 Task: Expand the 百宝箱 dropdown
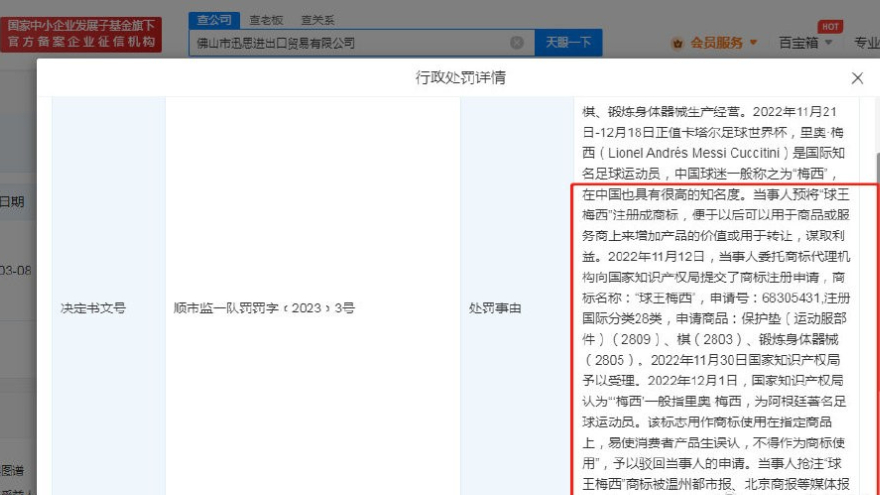click(804, 43)
